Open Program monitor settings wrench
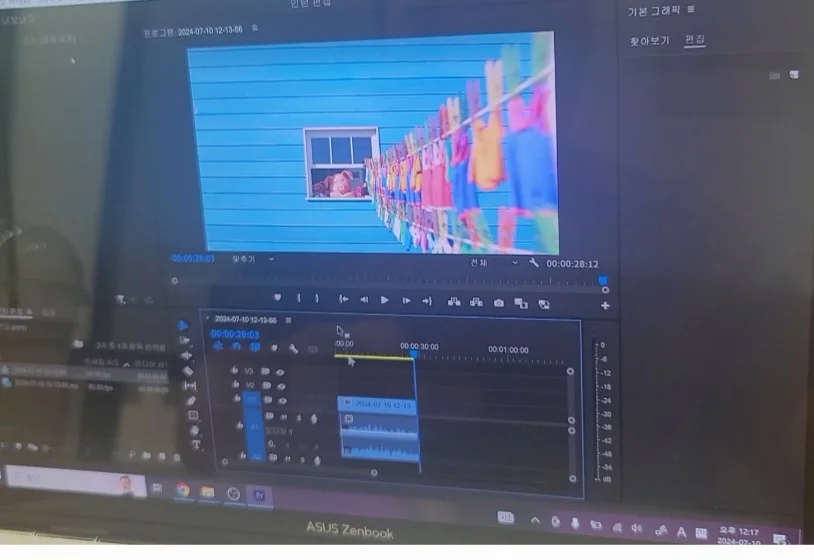This screenshot has height=560, width=814. click(534, 263)
